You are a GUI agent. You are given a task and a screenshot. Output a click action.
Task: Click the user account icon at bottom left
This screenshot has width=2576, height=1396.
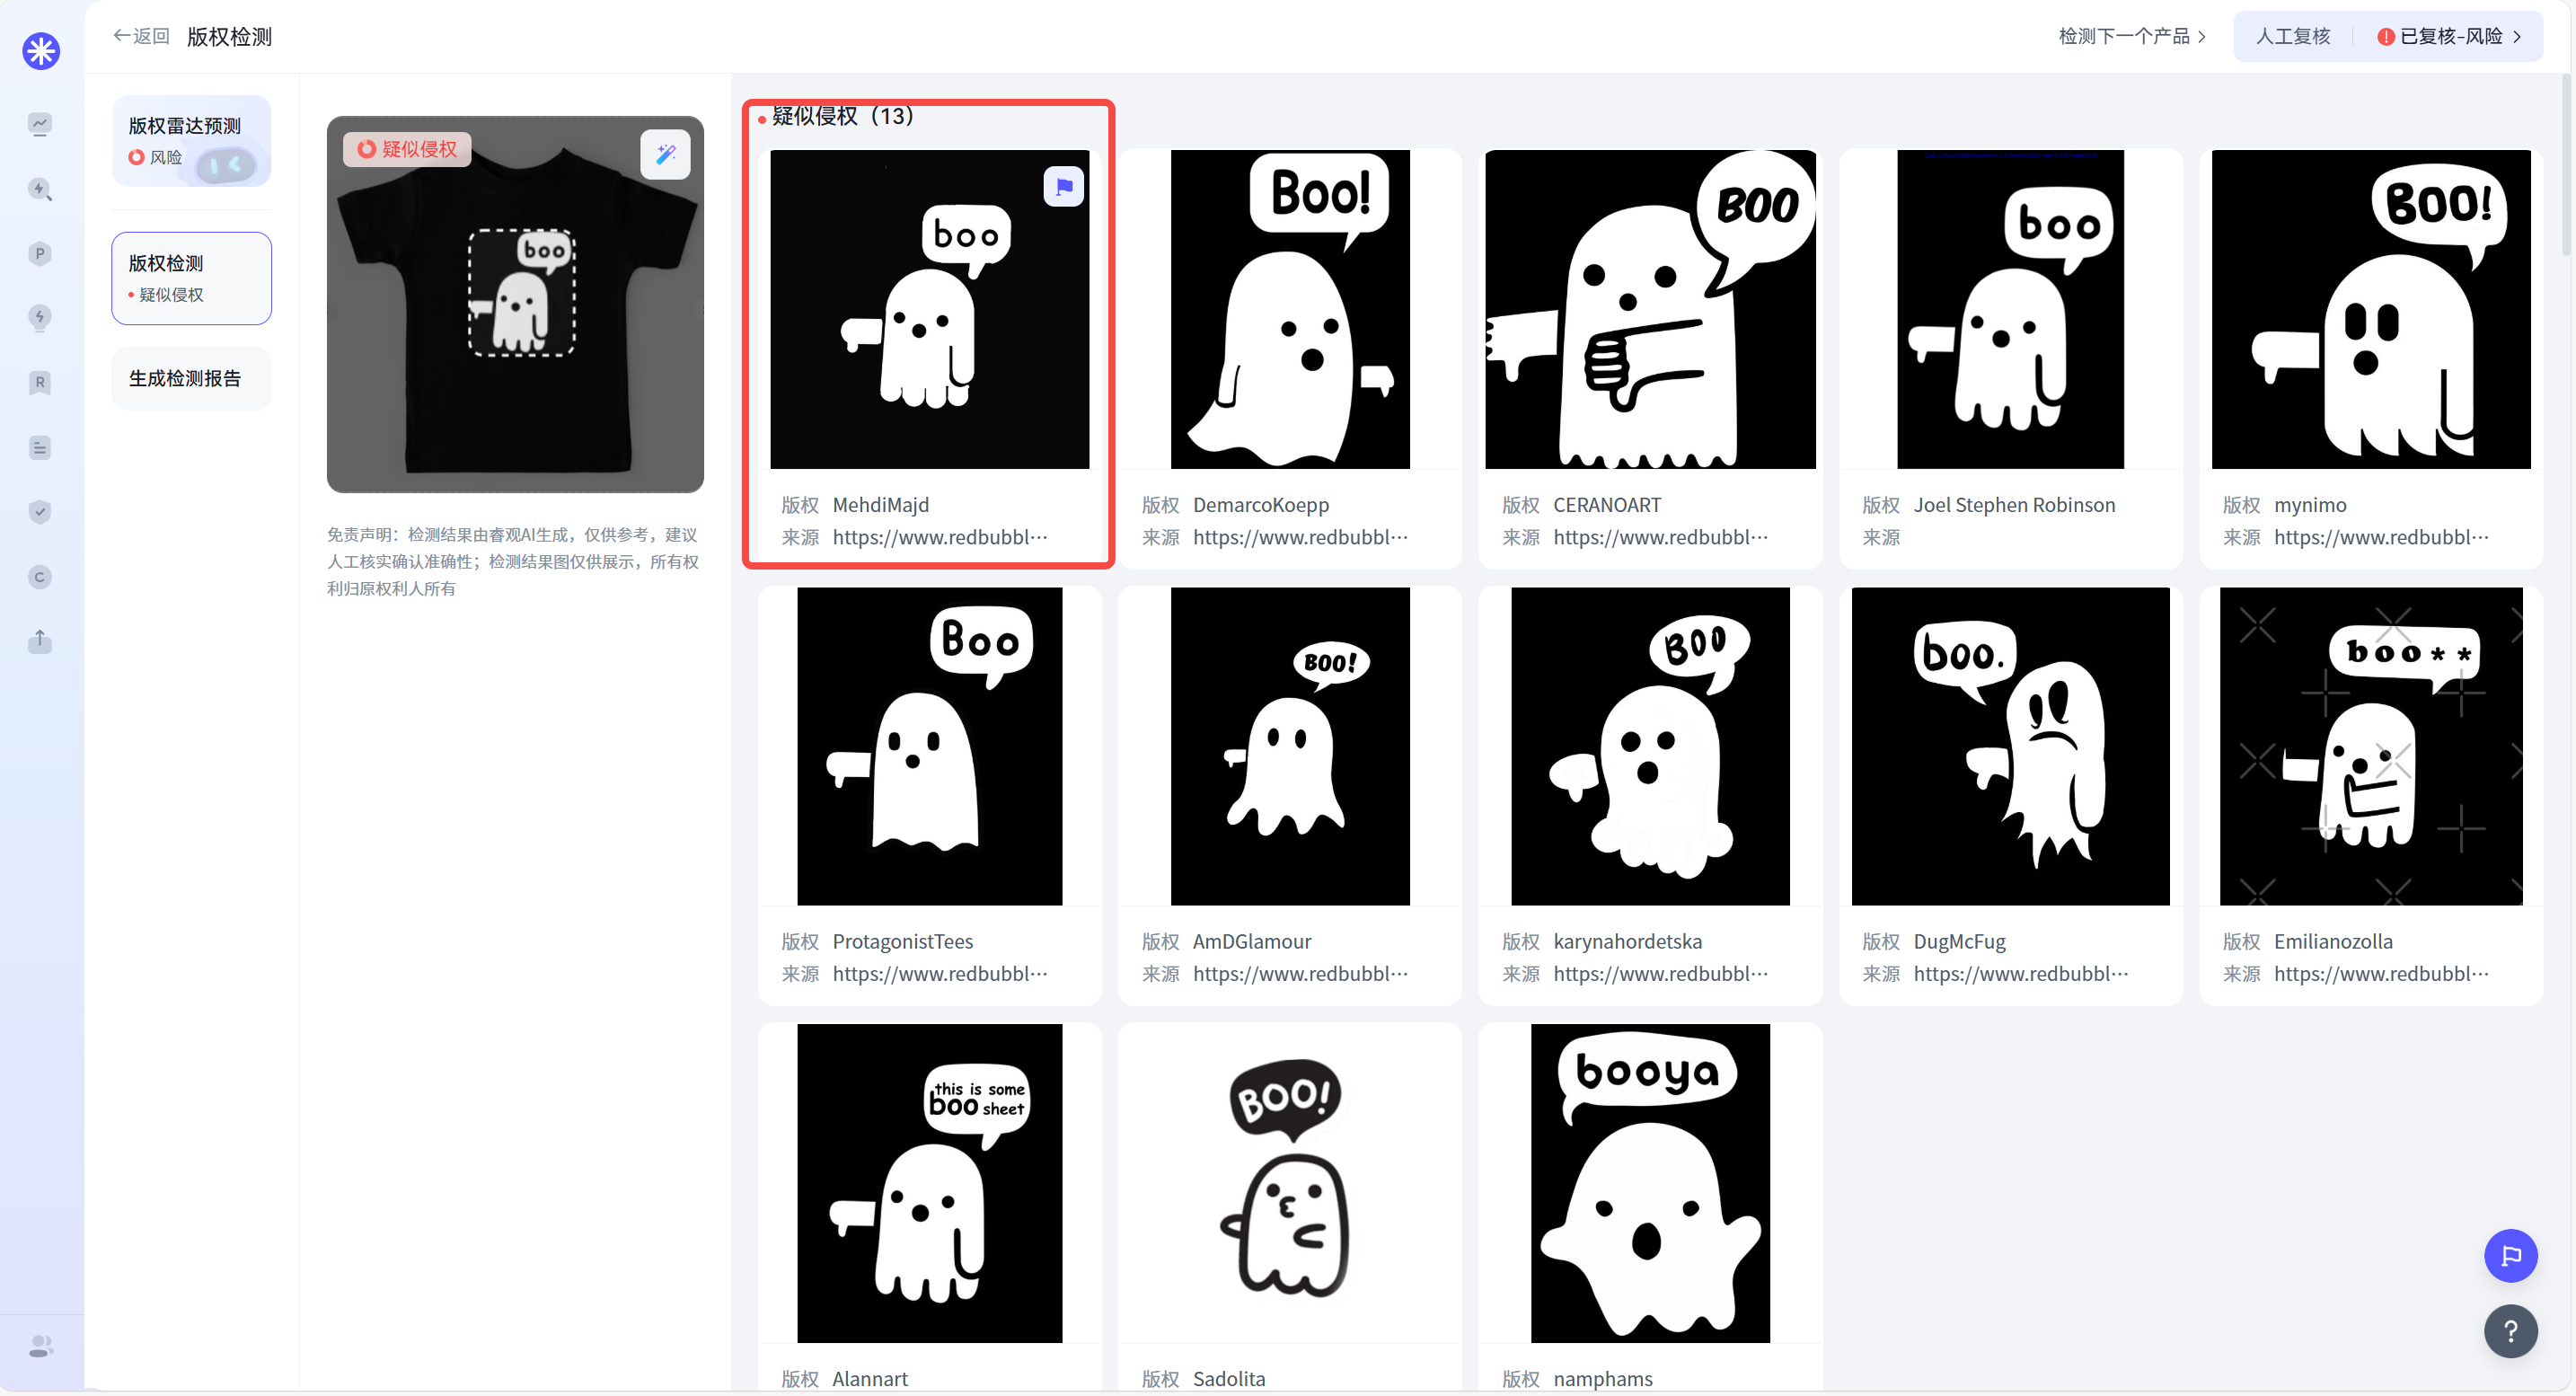coord(41,1345)
